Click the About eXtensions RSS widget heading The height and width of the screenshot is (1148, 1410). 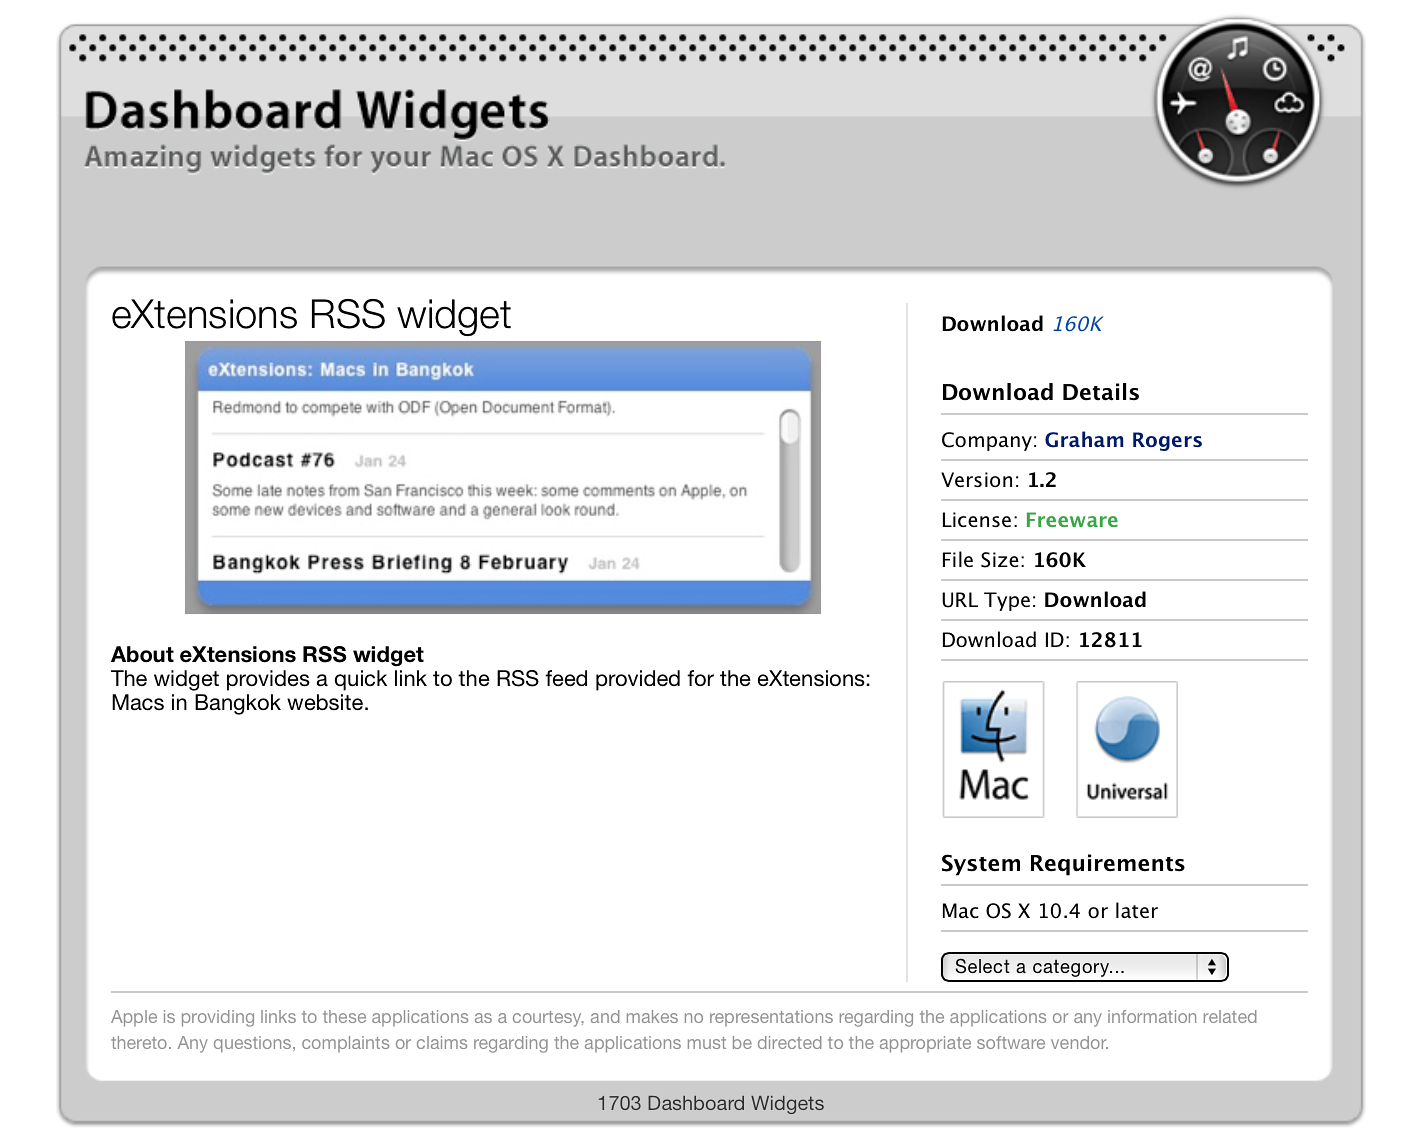(267, 654)
